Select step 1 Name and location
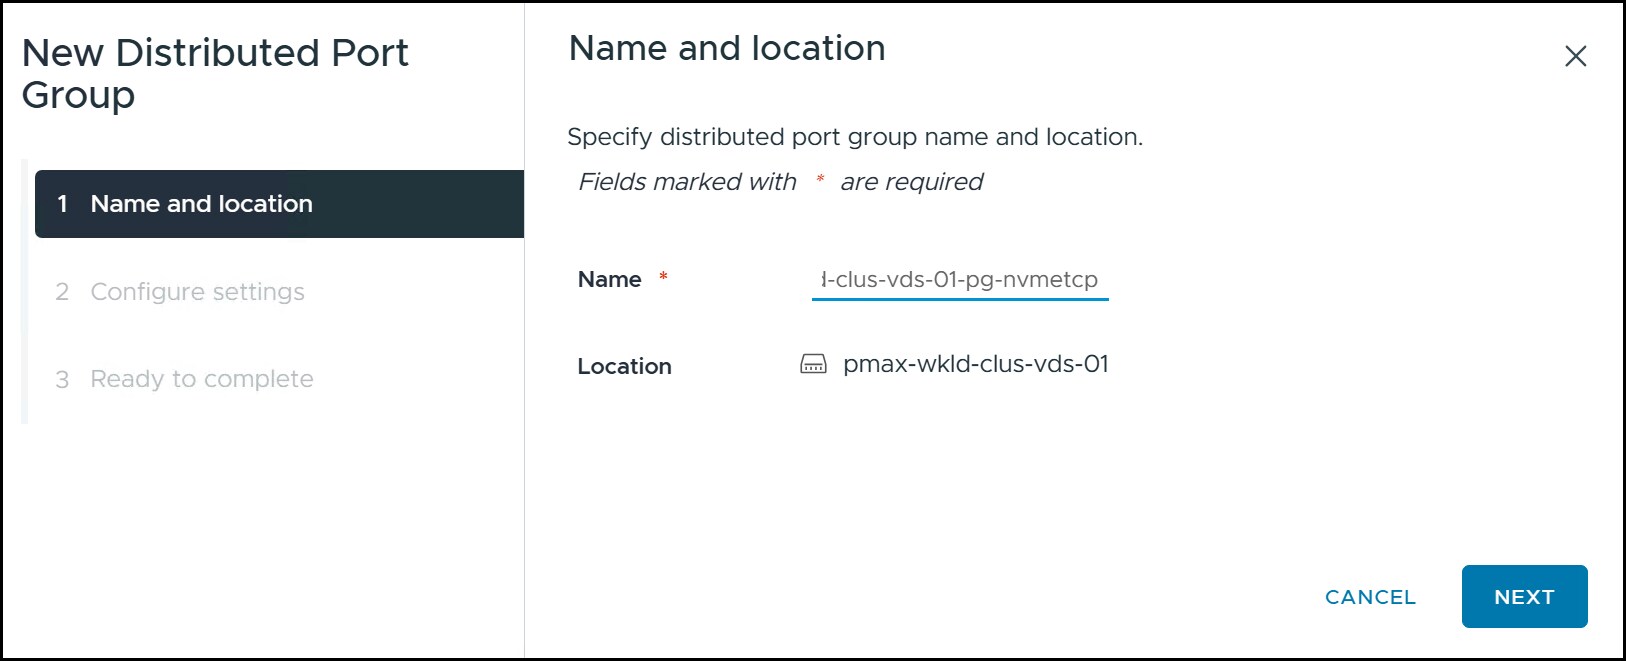The height and width of the screenshot is (661, 1626). point(279,204)
